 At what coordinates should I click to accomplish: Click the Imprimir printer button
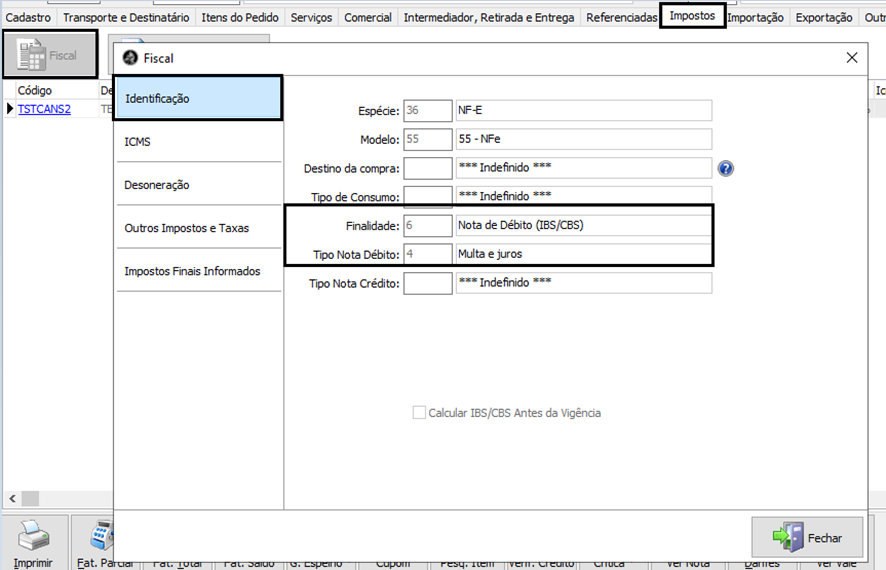coord(34,542)
